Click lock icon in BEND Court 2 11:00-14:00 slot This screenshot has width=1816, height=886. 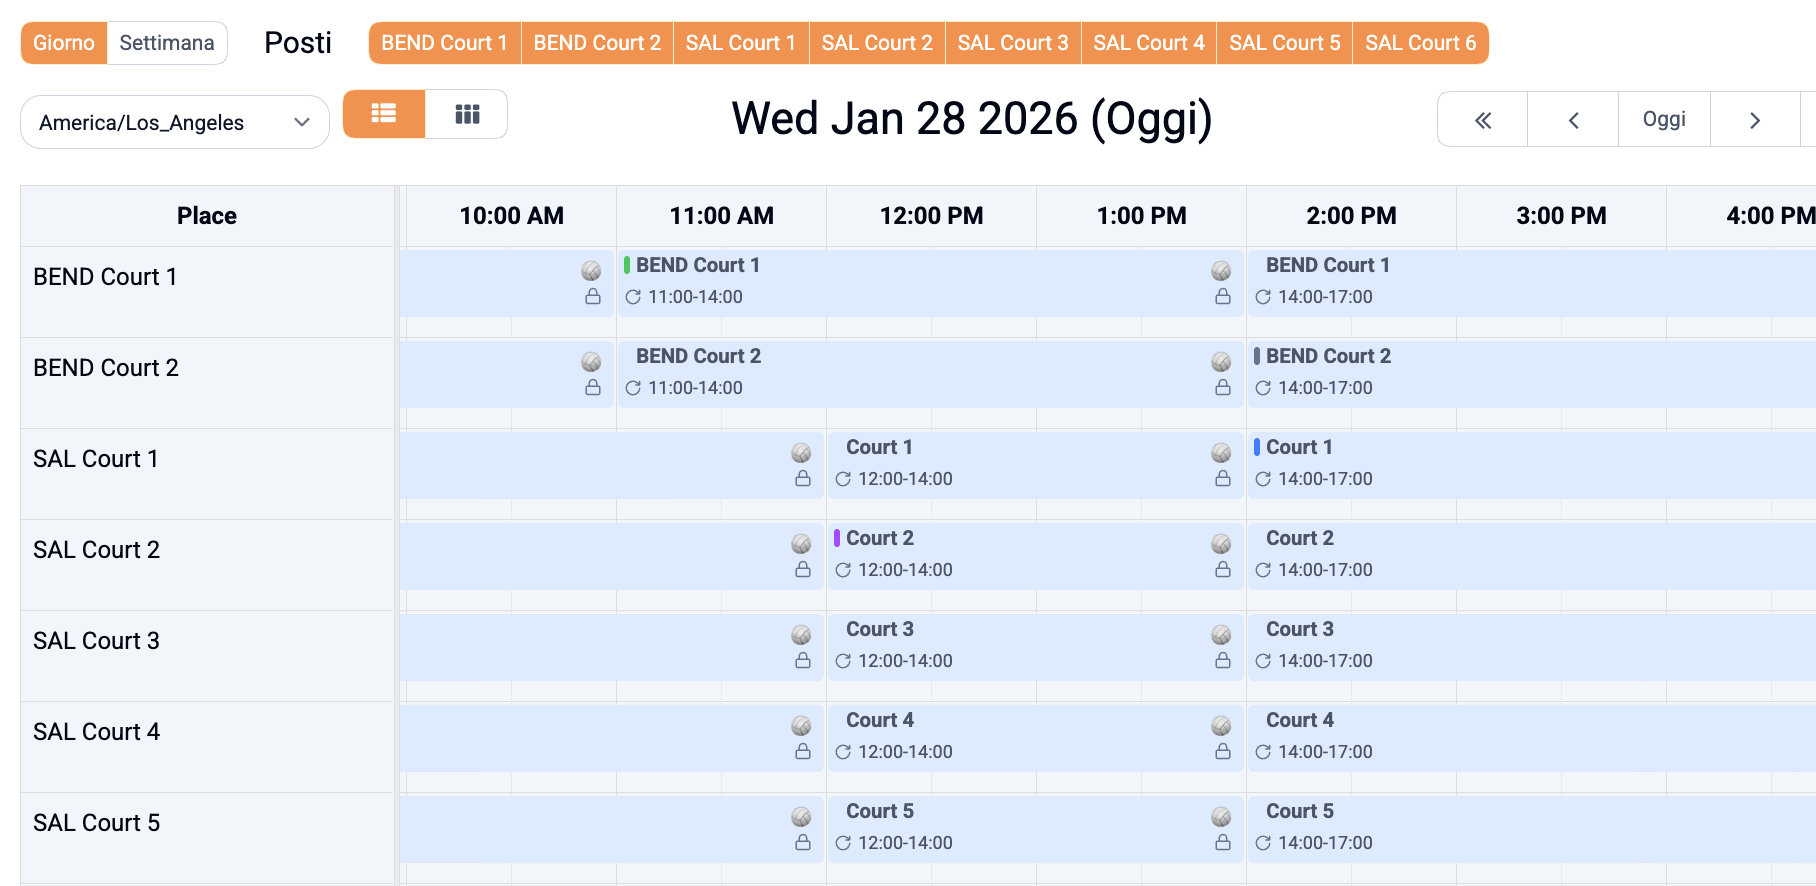[1222, 388]
